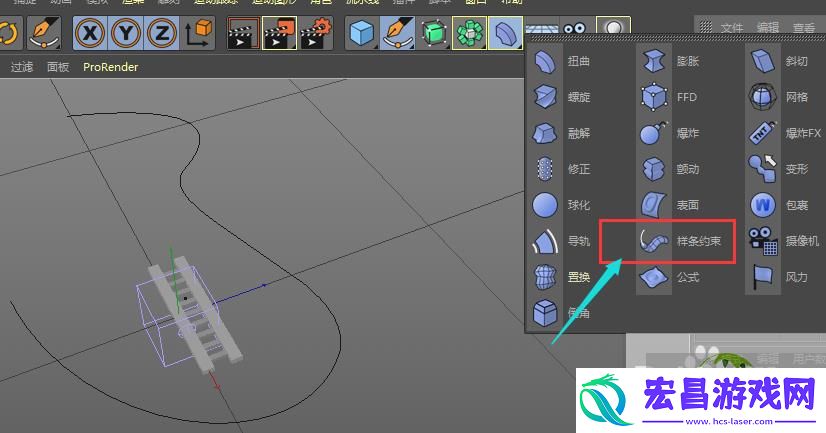The width and height of the screenshot is (826, 433).
Task: Click the undo/redo arrow icon
Action: (x=9, y=33)
